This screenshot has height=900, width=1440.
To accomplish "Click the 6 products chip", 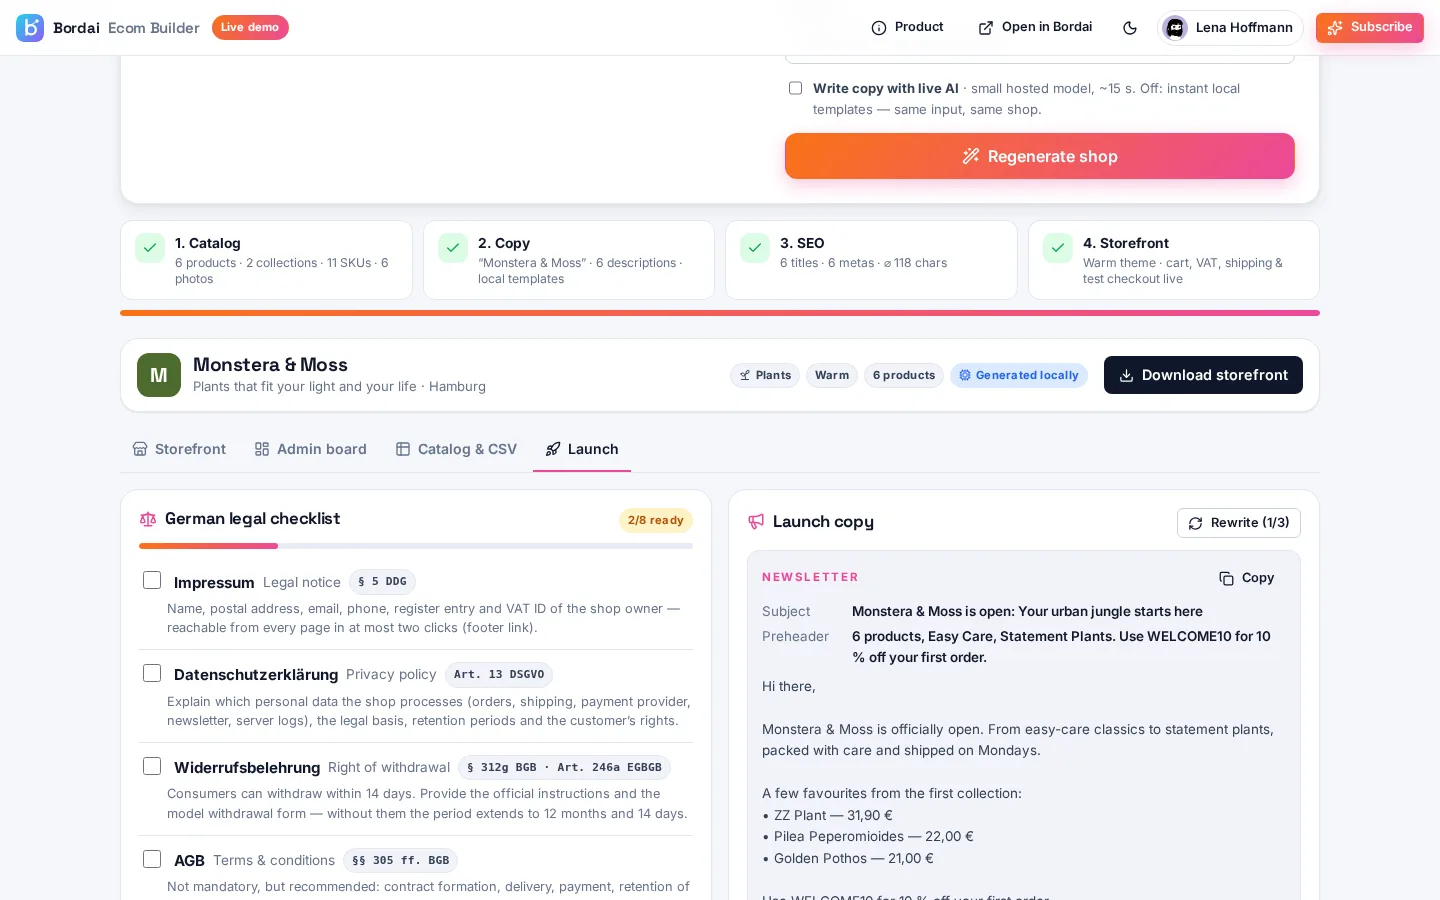I will click(904, 375).
